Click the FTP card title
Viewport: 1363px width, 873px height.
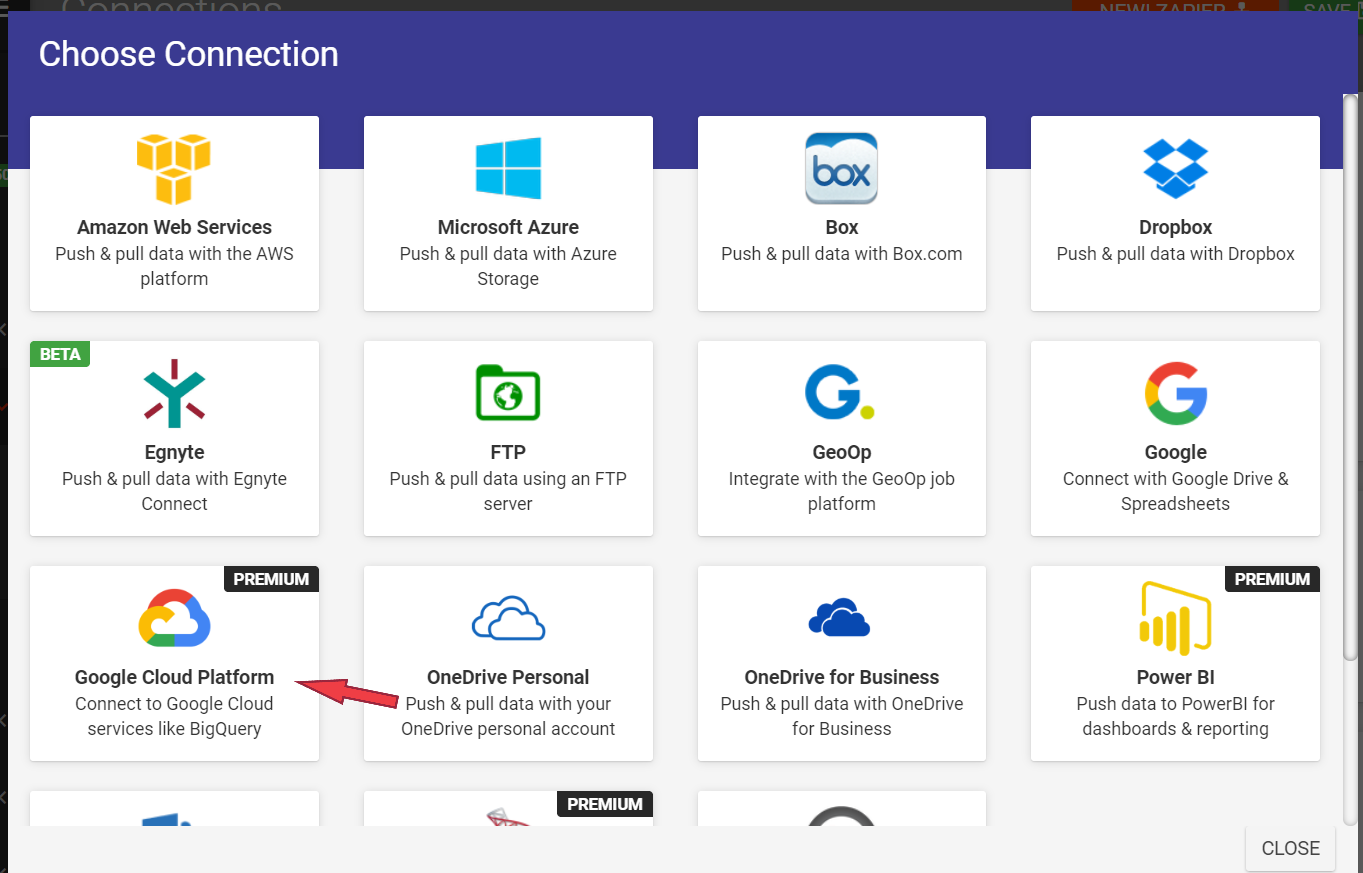pos(508,452)
